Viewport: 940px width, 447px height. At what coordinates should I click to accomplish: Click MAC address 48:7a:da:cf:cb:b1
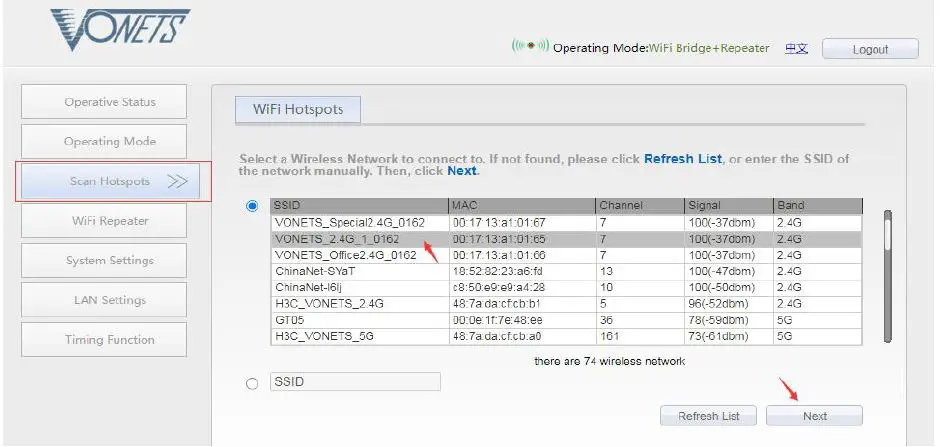[497, 304]
